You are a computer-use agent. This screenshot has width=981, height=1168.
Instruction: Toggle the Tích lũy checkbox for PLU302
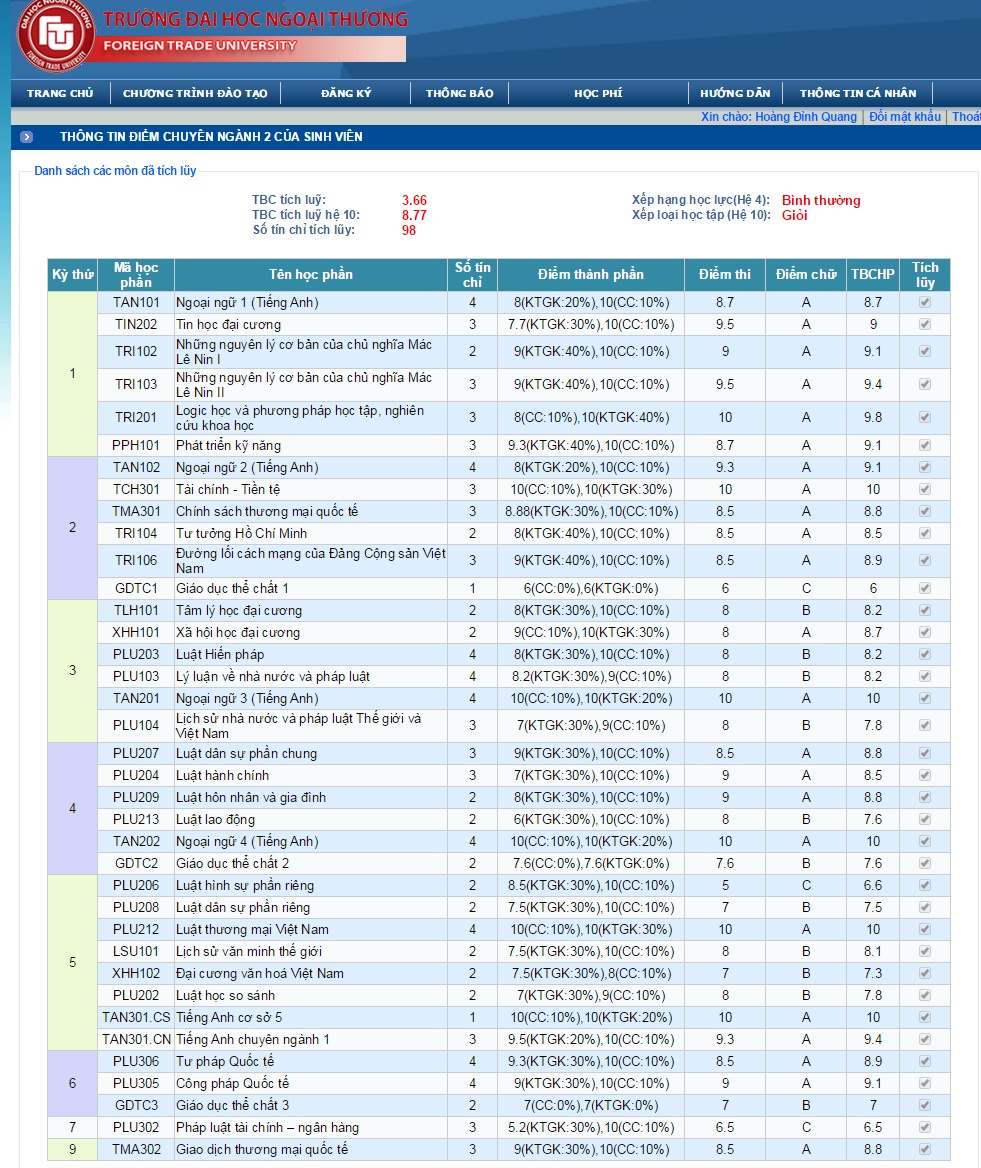[x=924, y=1127]
